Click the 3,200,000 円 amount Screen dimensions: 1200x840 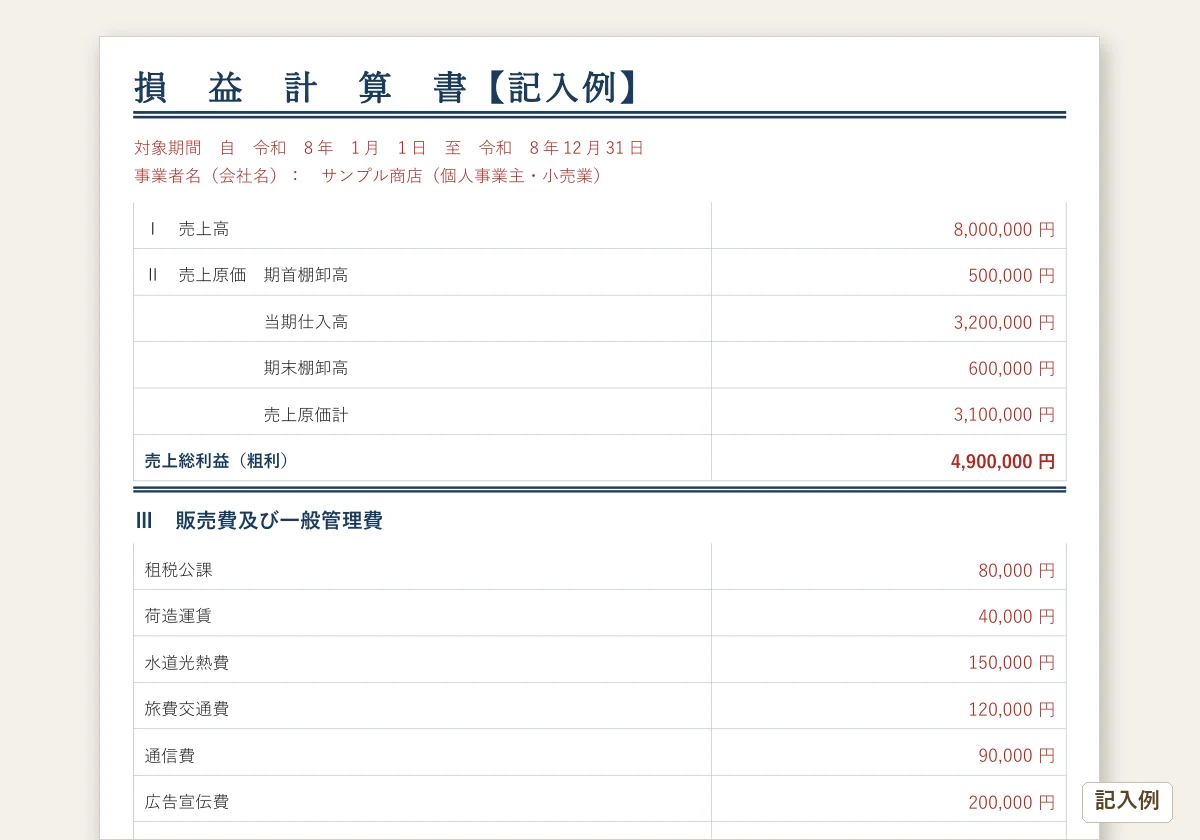(1004, 322)
